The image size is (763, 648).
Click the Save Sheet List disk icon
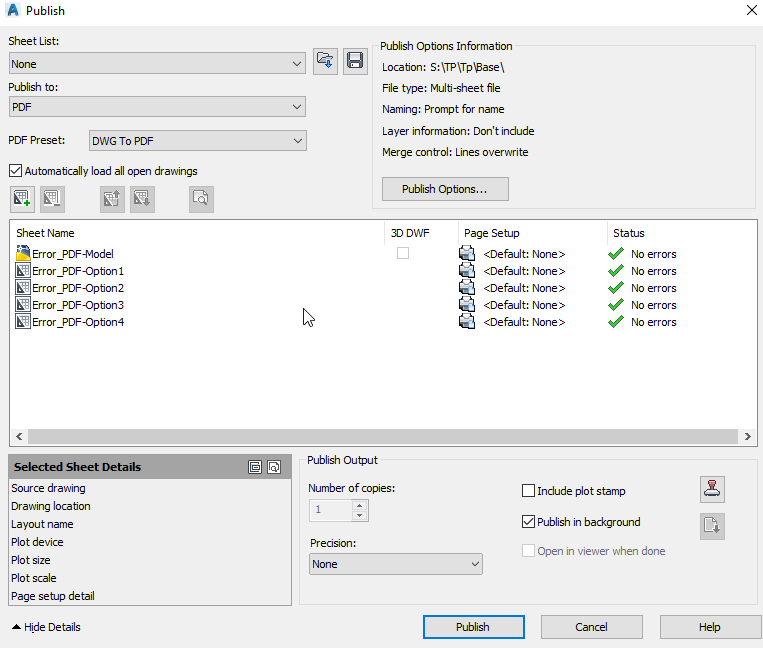point(355,61)
